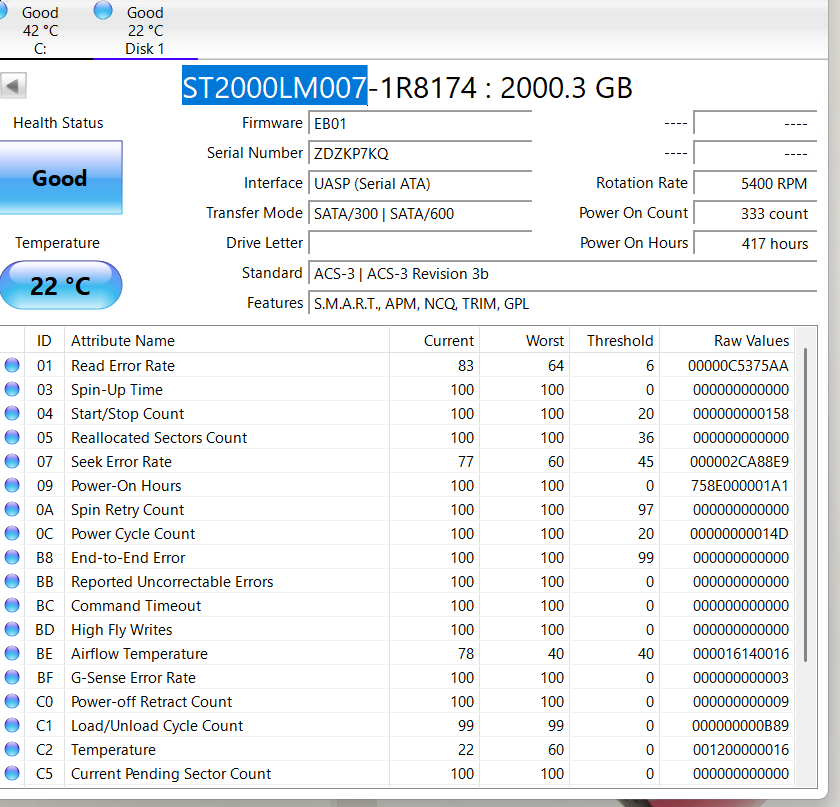
Task: Click raw value 000016140016
Action: pos(740,654)
